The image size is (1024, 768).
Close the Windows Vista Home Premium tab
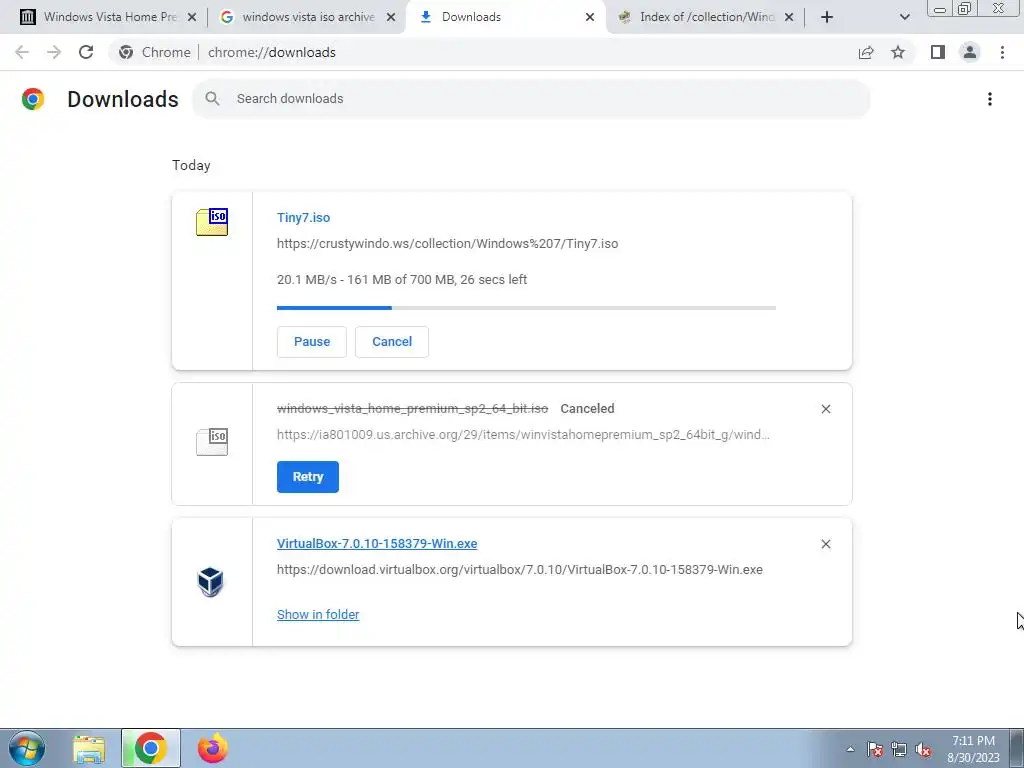click(x=192, y=18)
